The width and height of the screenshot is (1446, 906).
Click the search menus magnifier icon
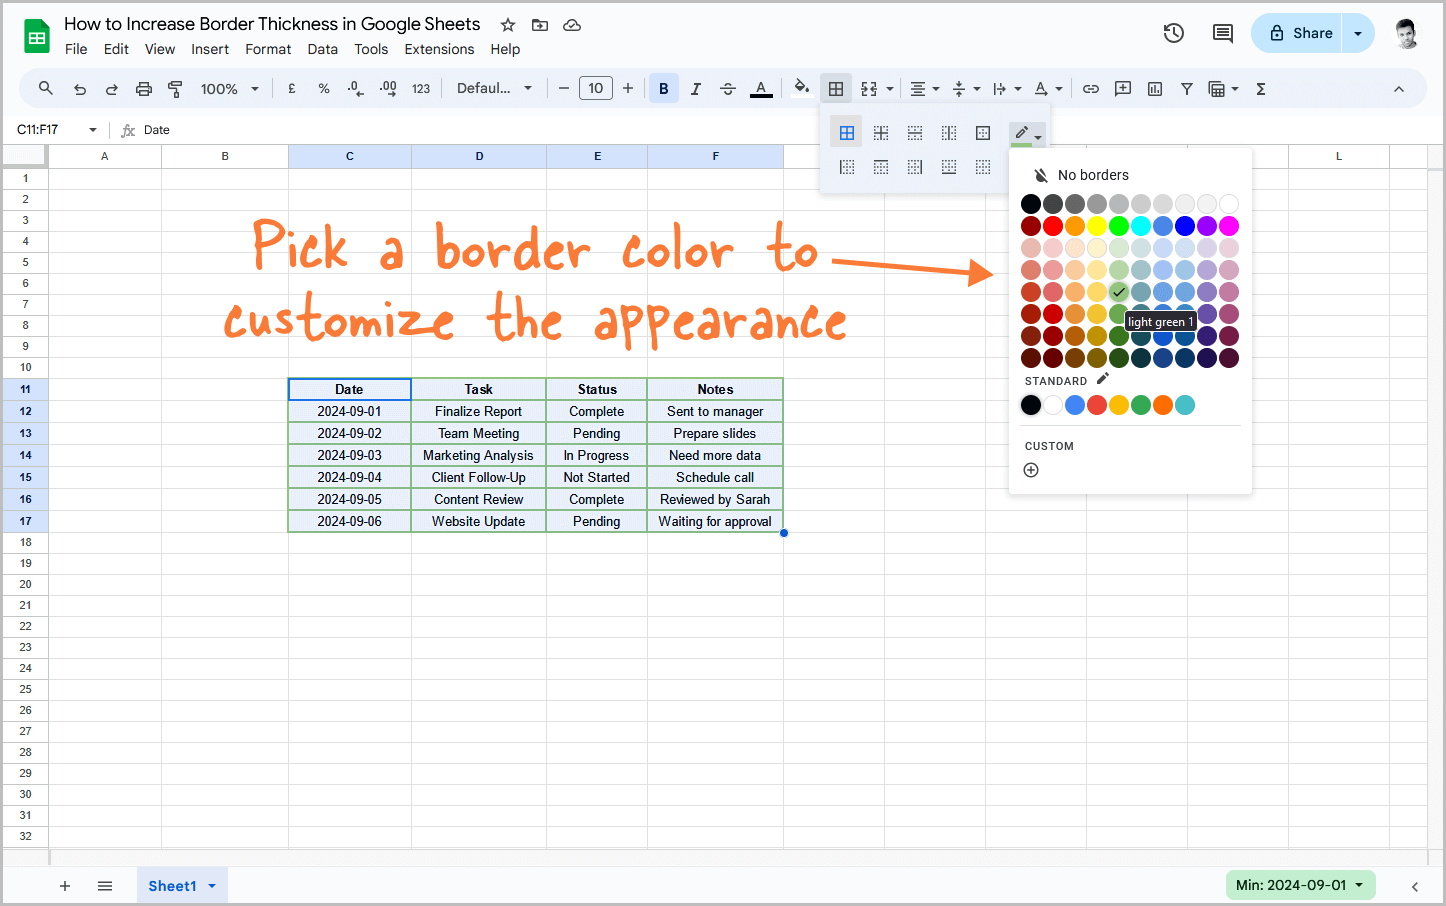coord(46,88)
